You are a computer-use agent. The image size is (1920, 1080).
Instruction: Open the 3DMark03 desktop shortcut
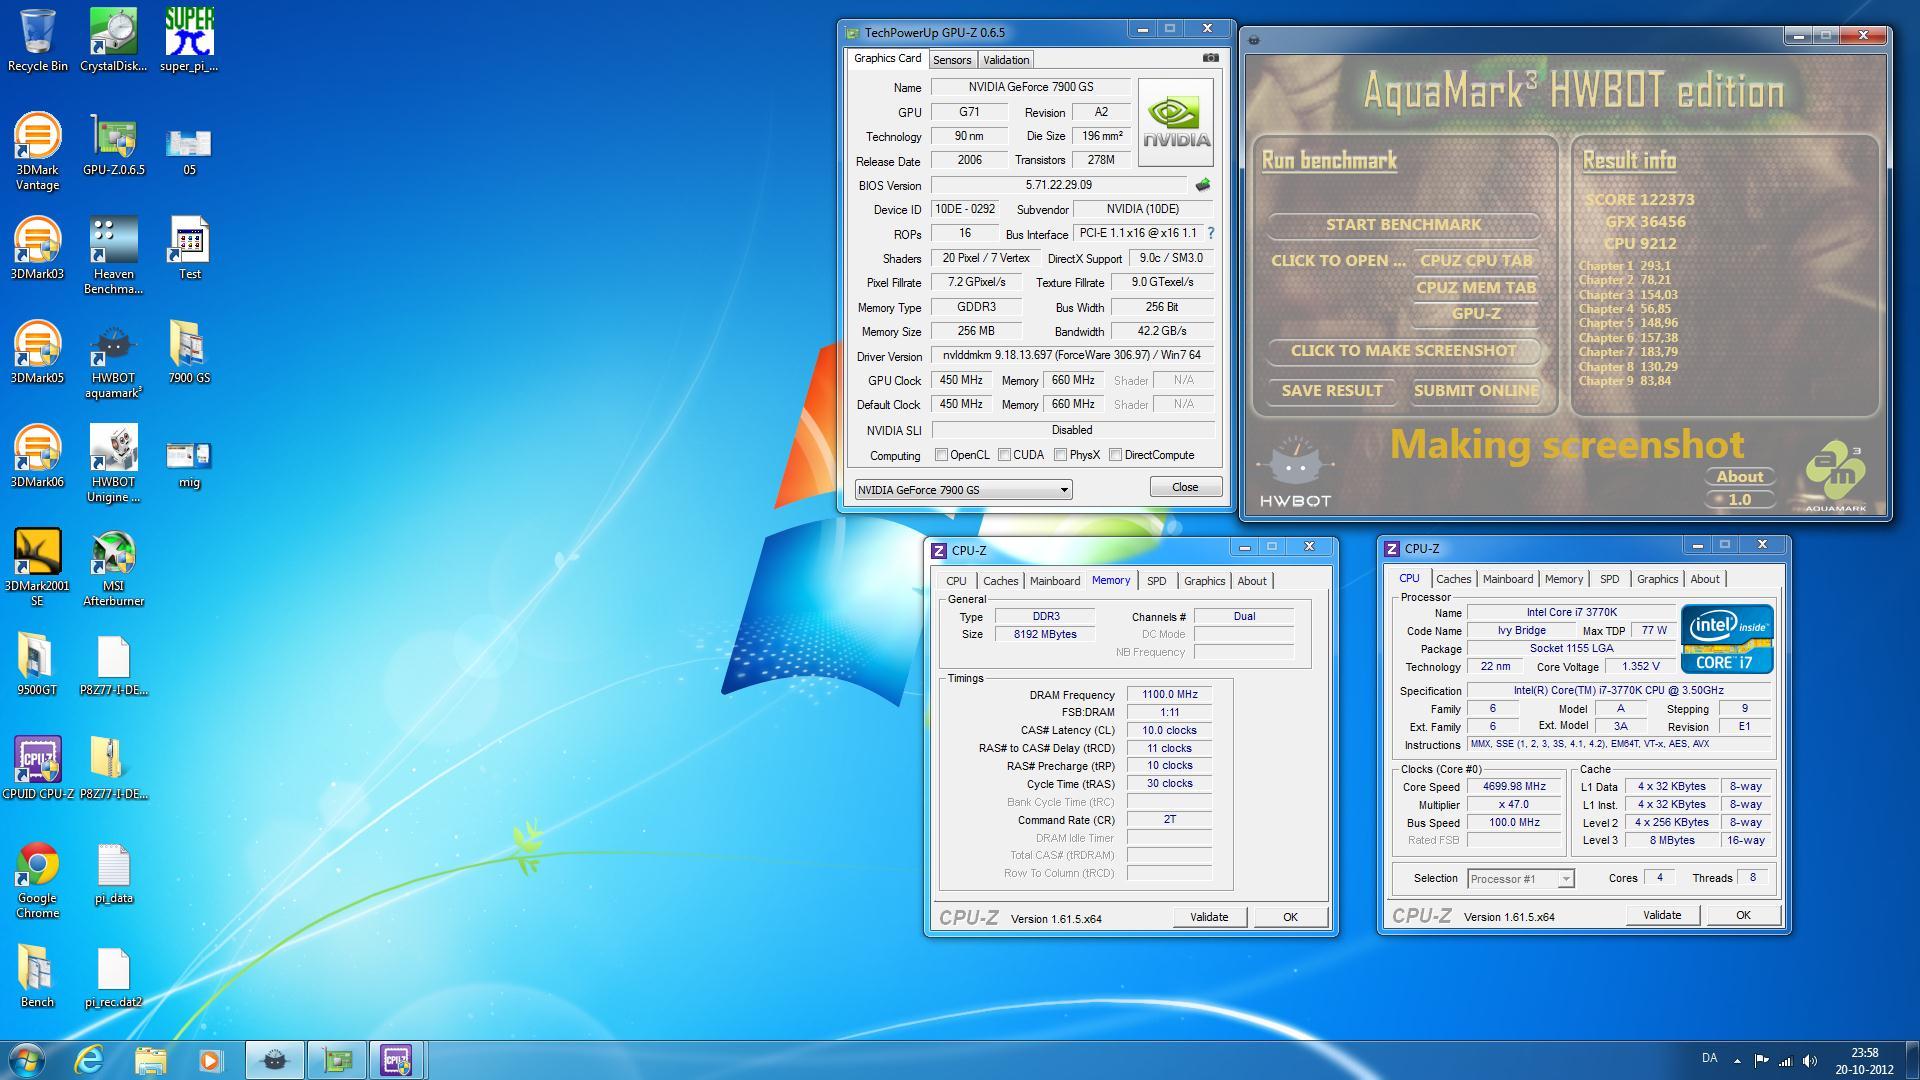pyautogui.click(x=38, y=248)
